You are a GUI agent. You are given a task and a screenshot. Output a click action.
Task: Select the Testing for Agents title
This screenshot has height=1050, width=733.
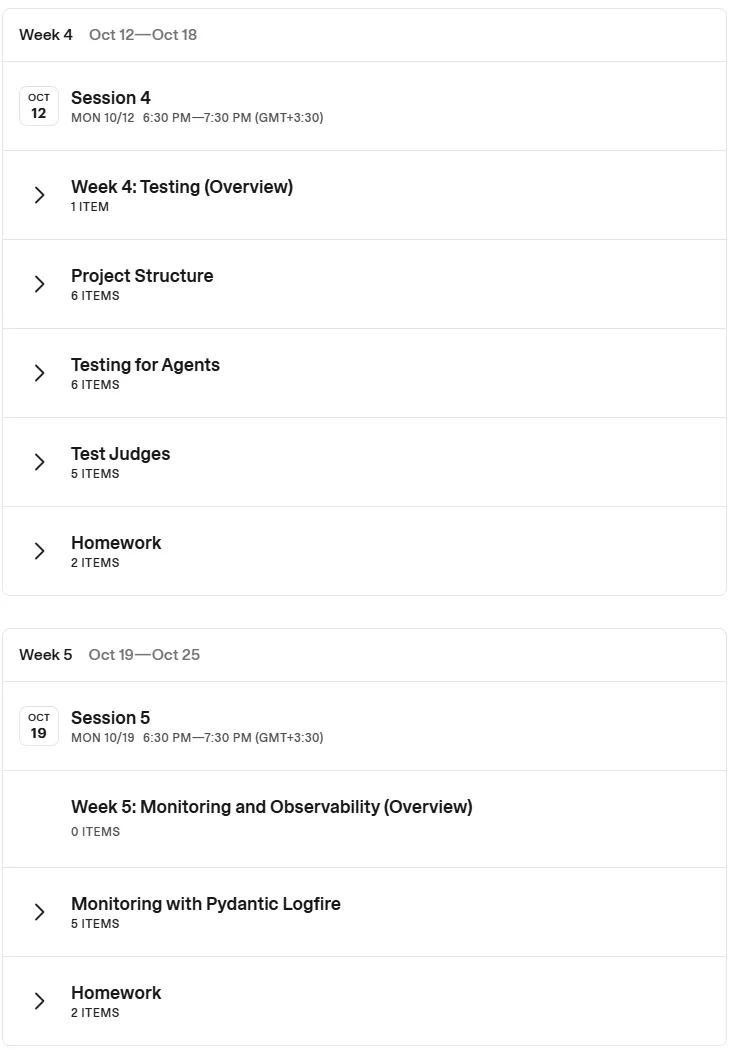[145, 365]
